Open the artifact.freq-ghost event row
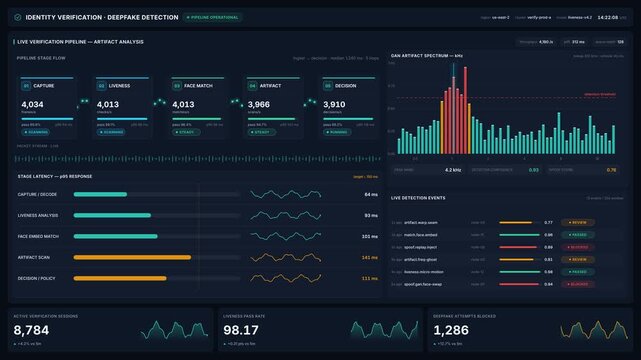Screen dimensions: 641x360 (507, 259)
